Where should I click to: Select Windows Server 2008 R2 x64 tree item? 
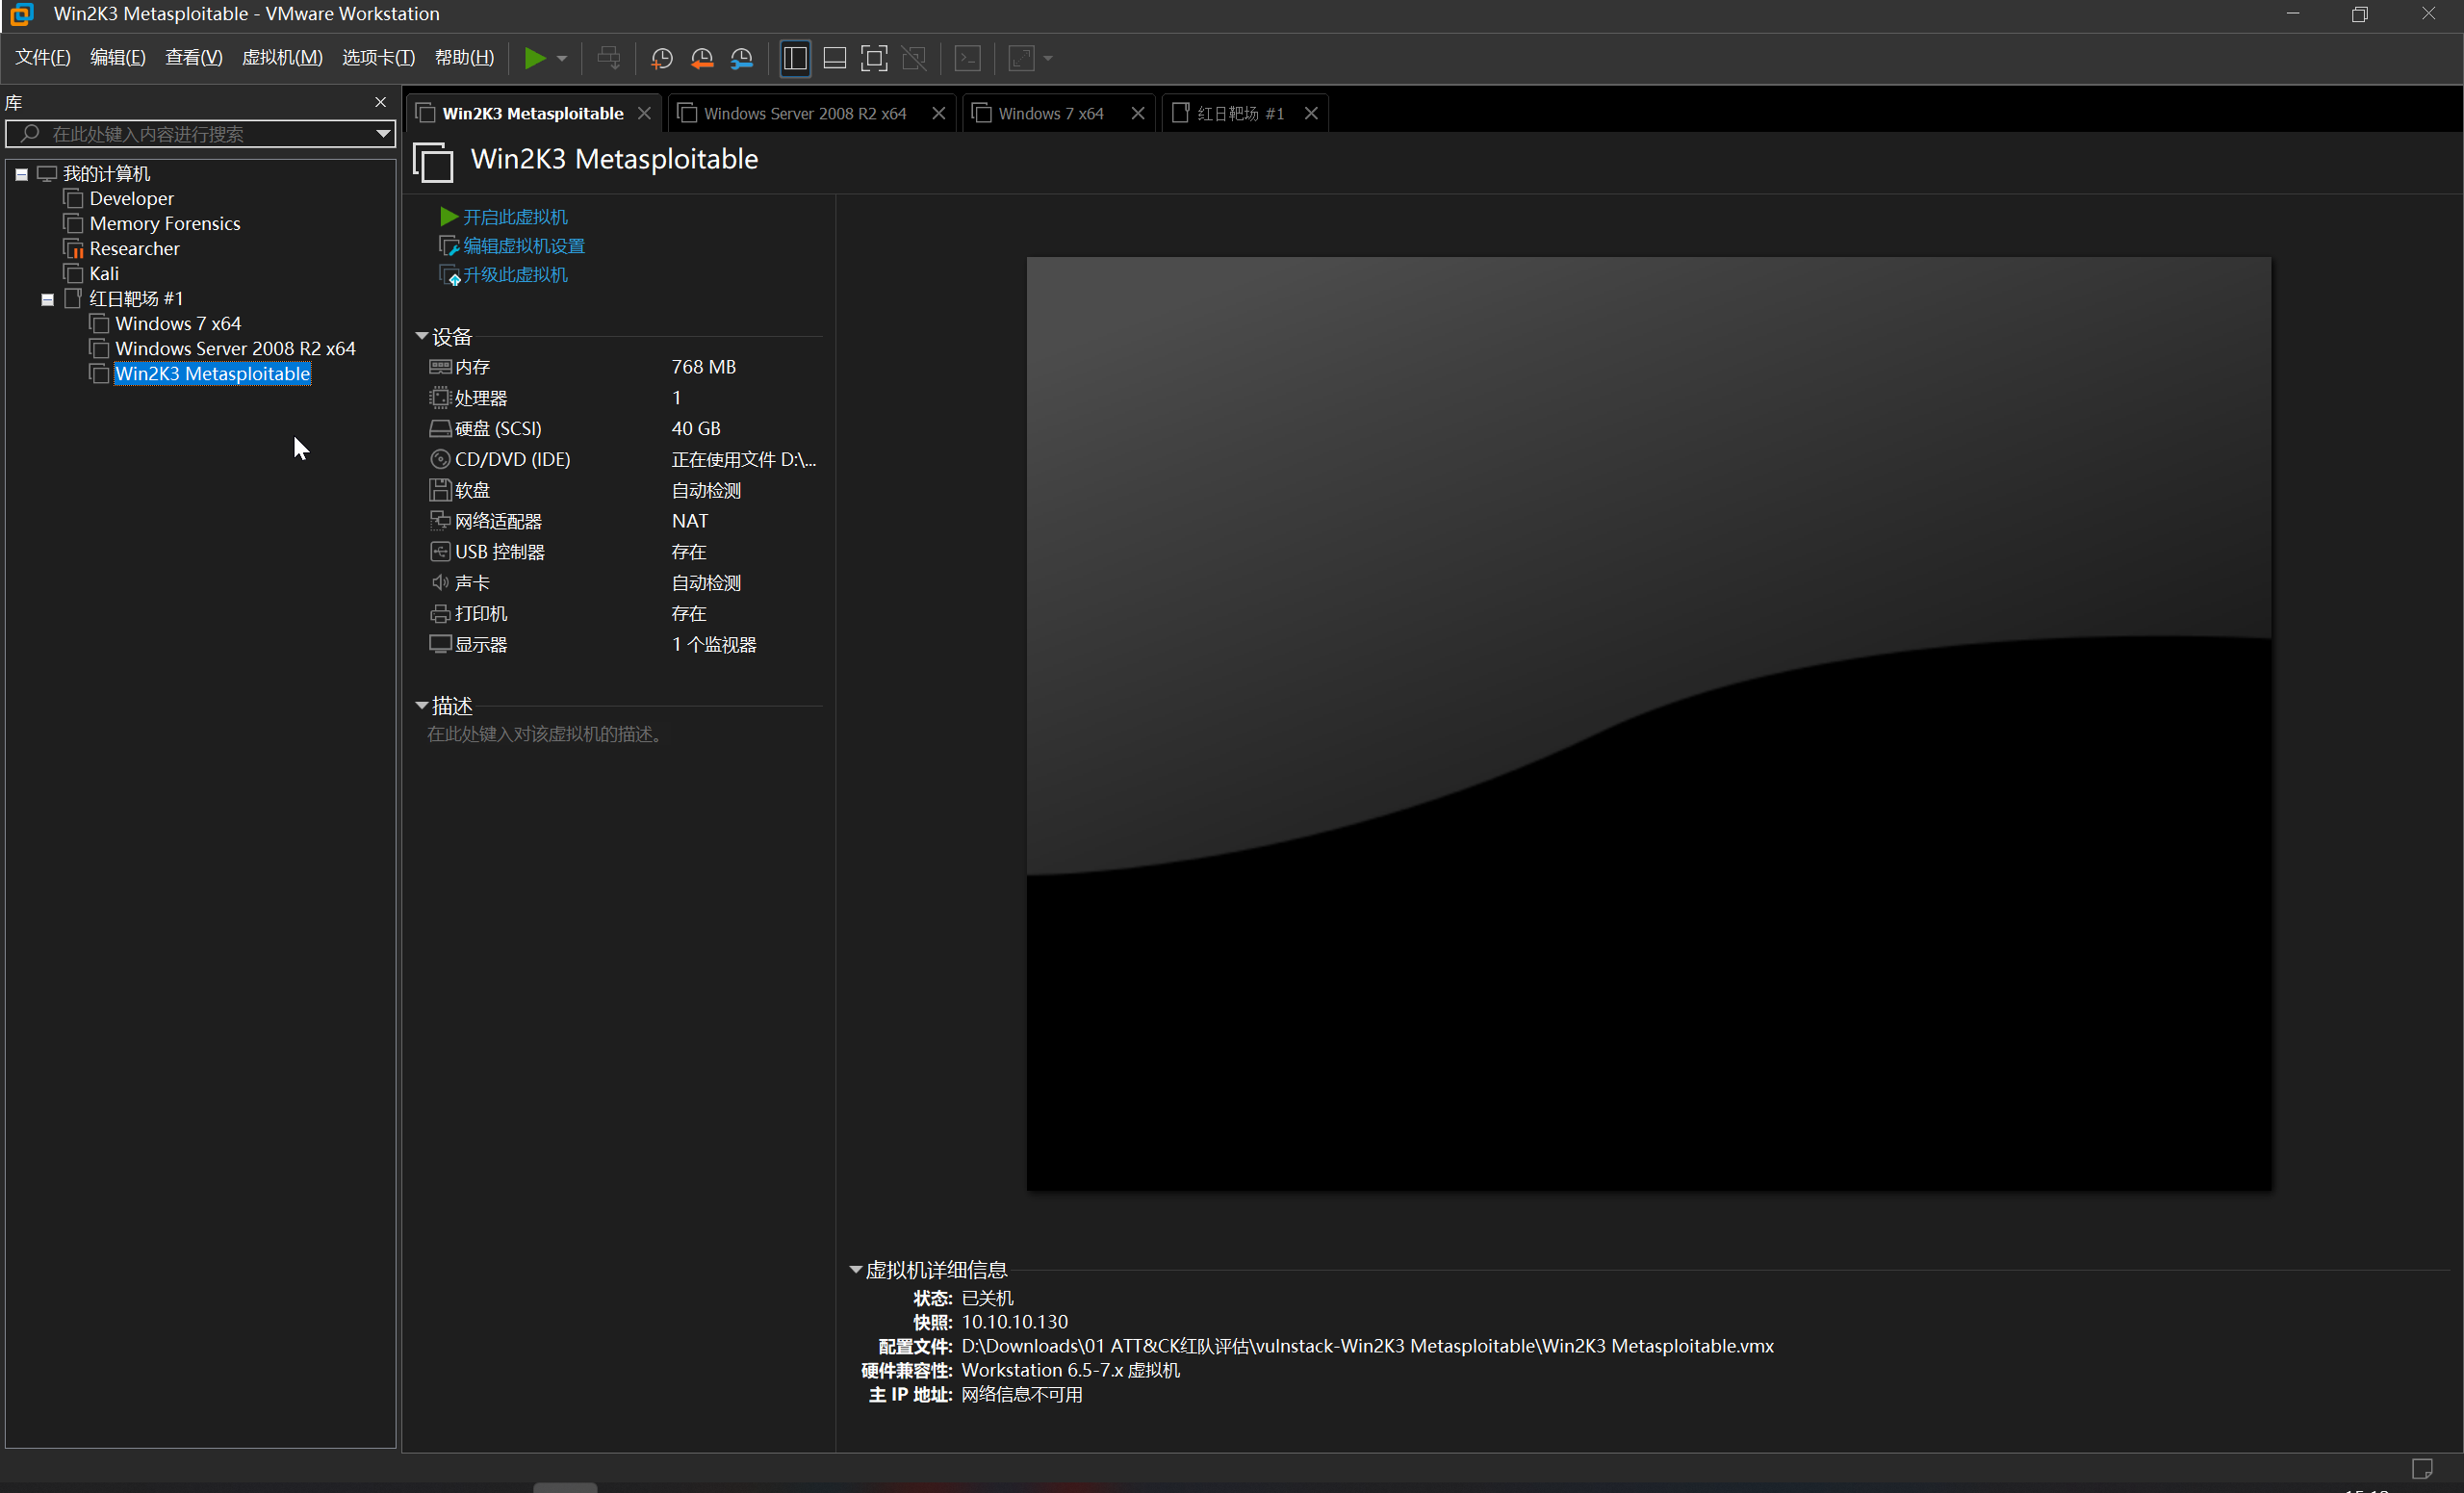tap(235, 349)
